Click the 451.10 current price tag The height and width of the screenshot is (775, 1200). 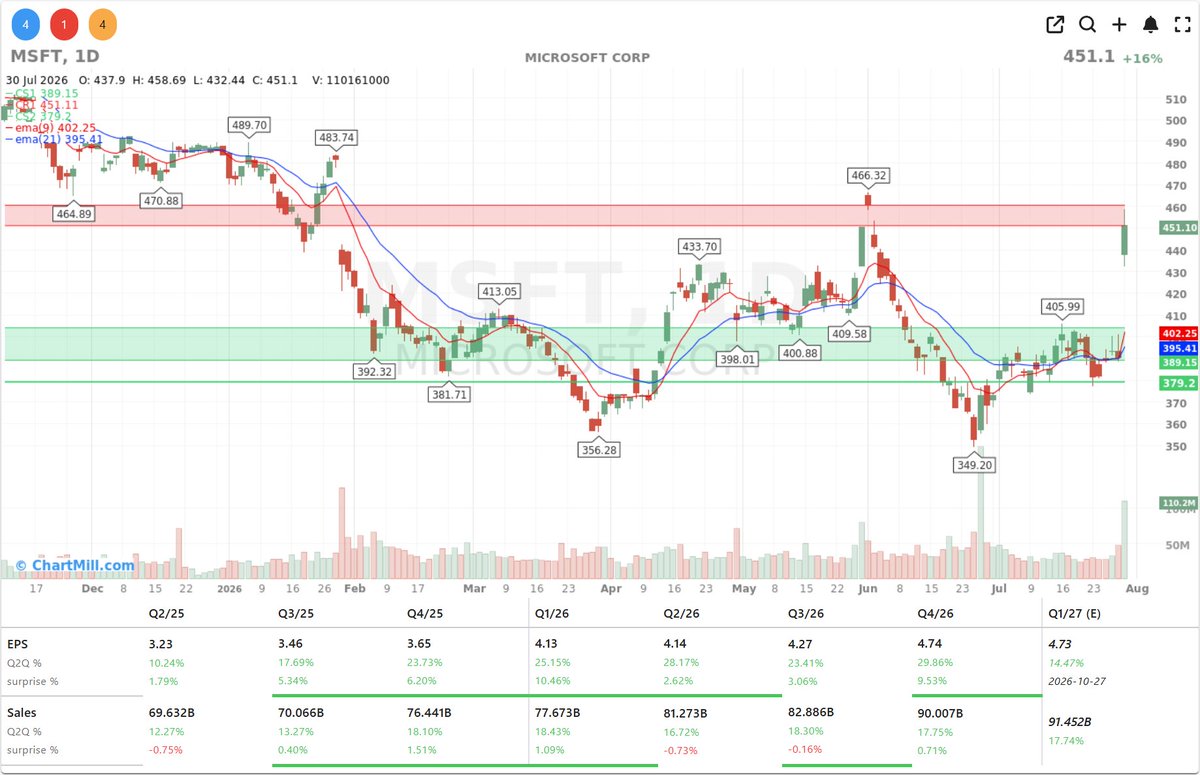[x=1178, y=228]
